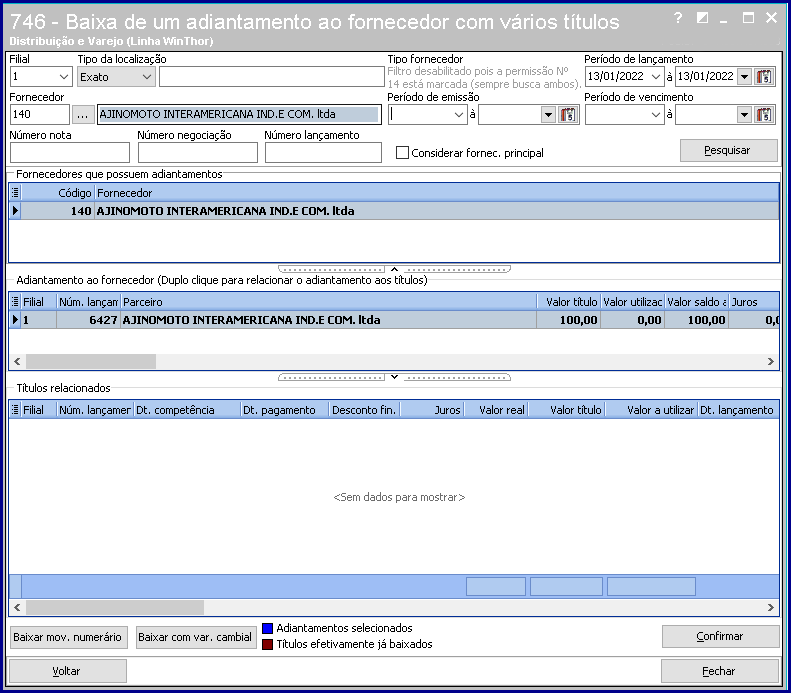This screenshot has height=693, width=791.
Task: Click the supplier lookup ellipsis button
Action: (83, 114)
